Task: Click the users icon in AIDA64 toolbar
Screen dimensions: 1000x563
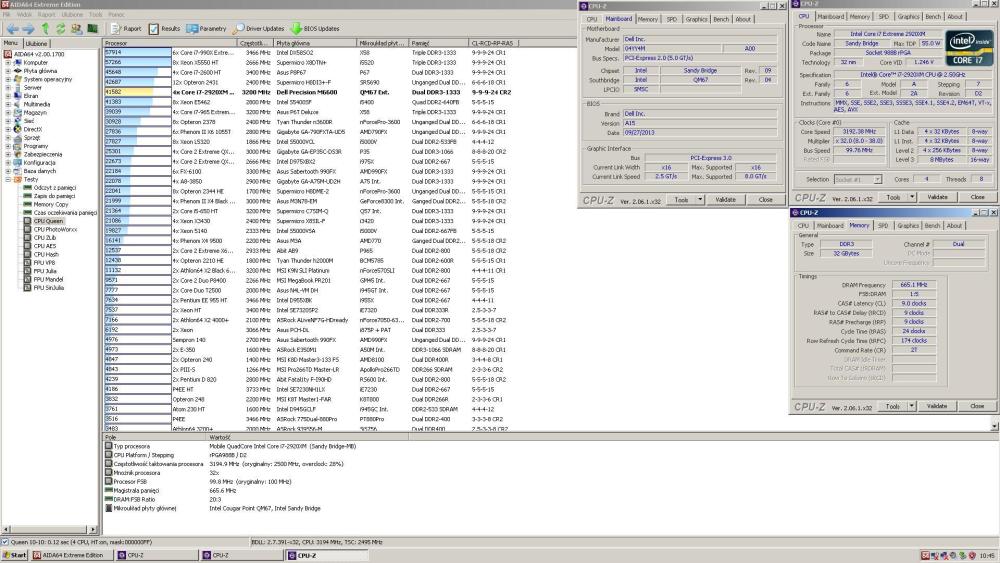Action: (77, 29)
